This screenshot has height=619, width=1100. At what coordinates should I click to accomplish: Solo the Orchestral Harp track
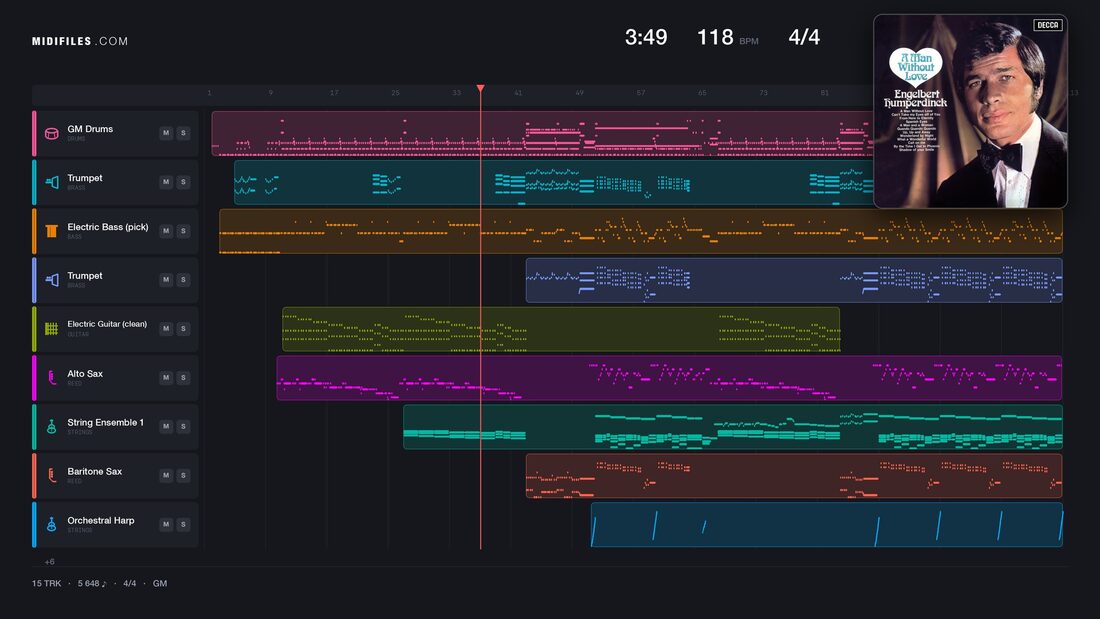(183, 524)
